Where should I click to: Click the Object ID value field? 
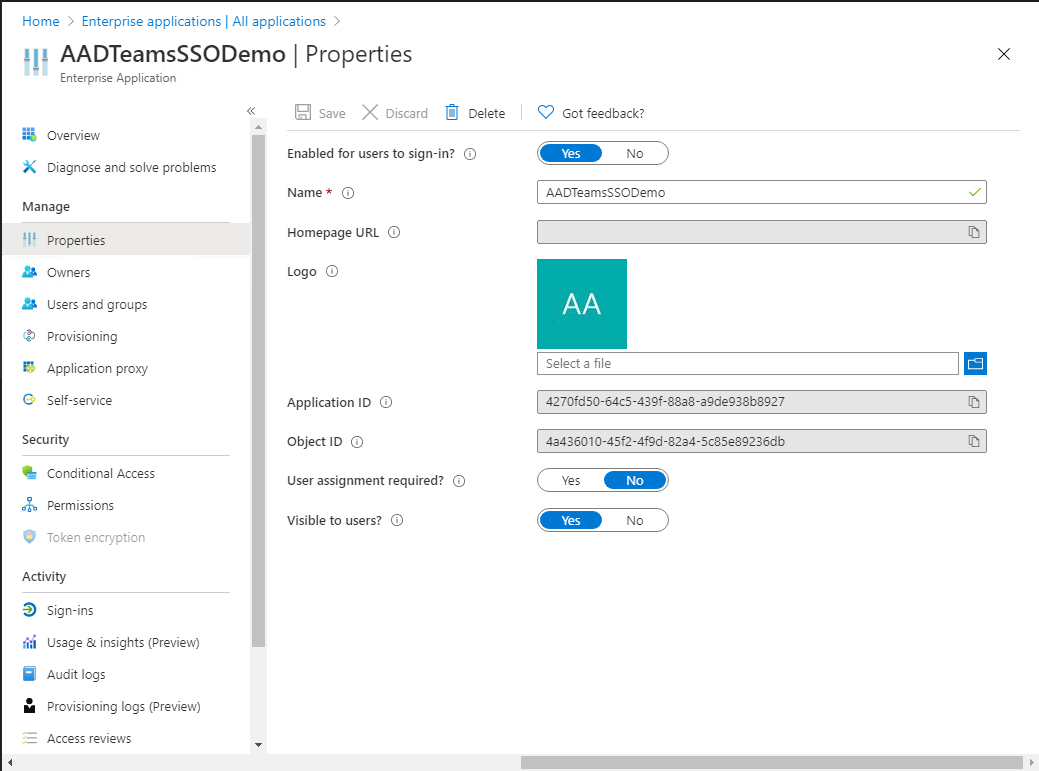point(761,441)
